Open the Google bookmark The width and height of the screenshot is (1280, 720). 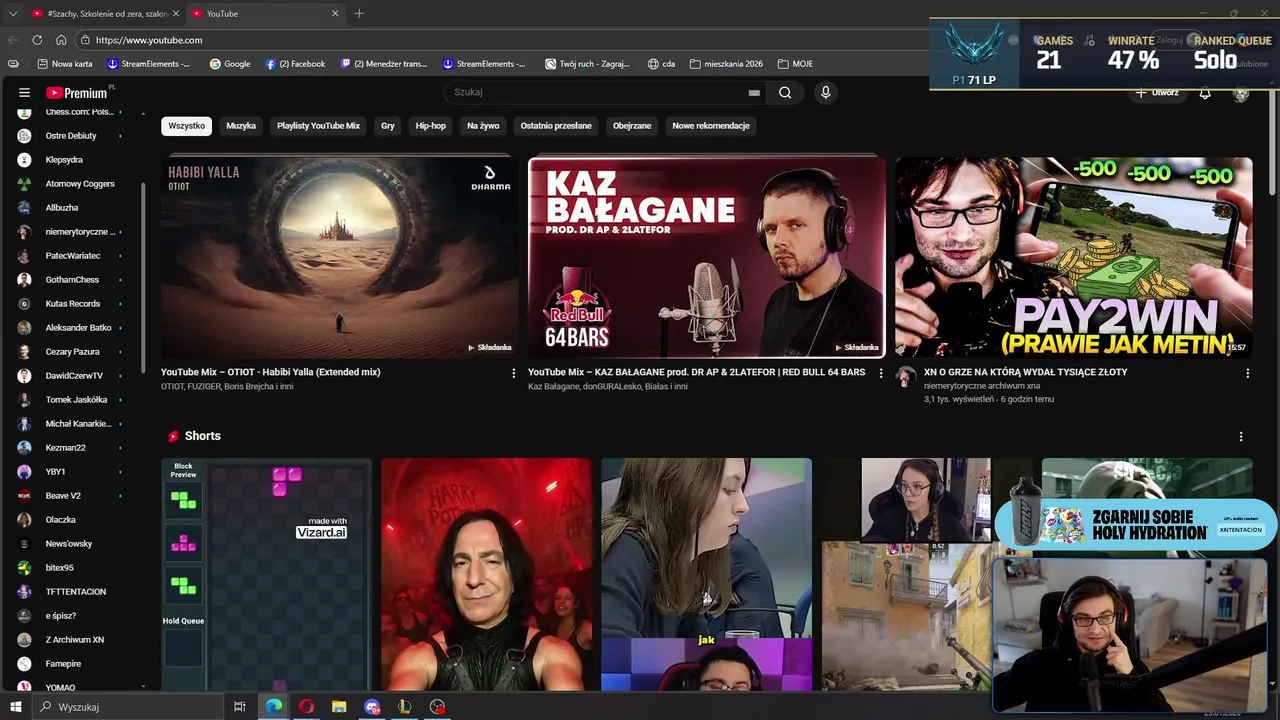coord(230,64)
